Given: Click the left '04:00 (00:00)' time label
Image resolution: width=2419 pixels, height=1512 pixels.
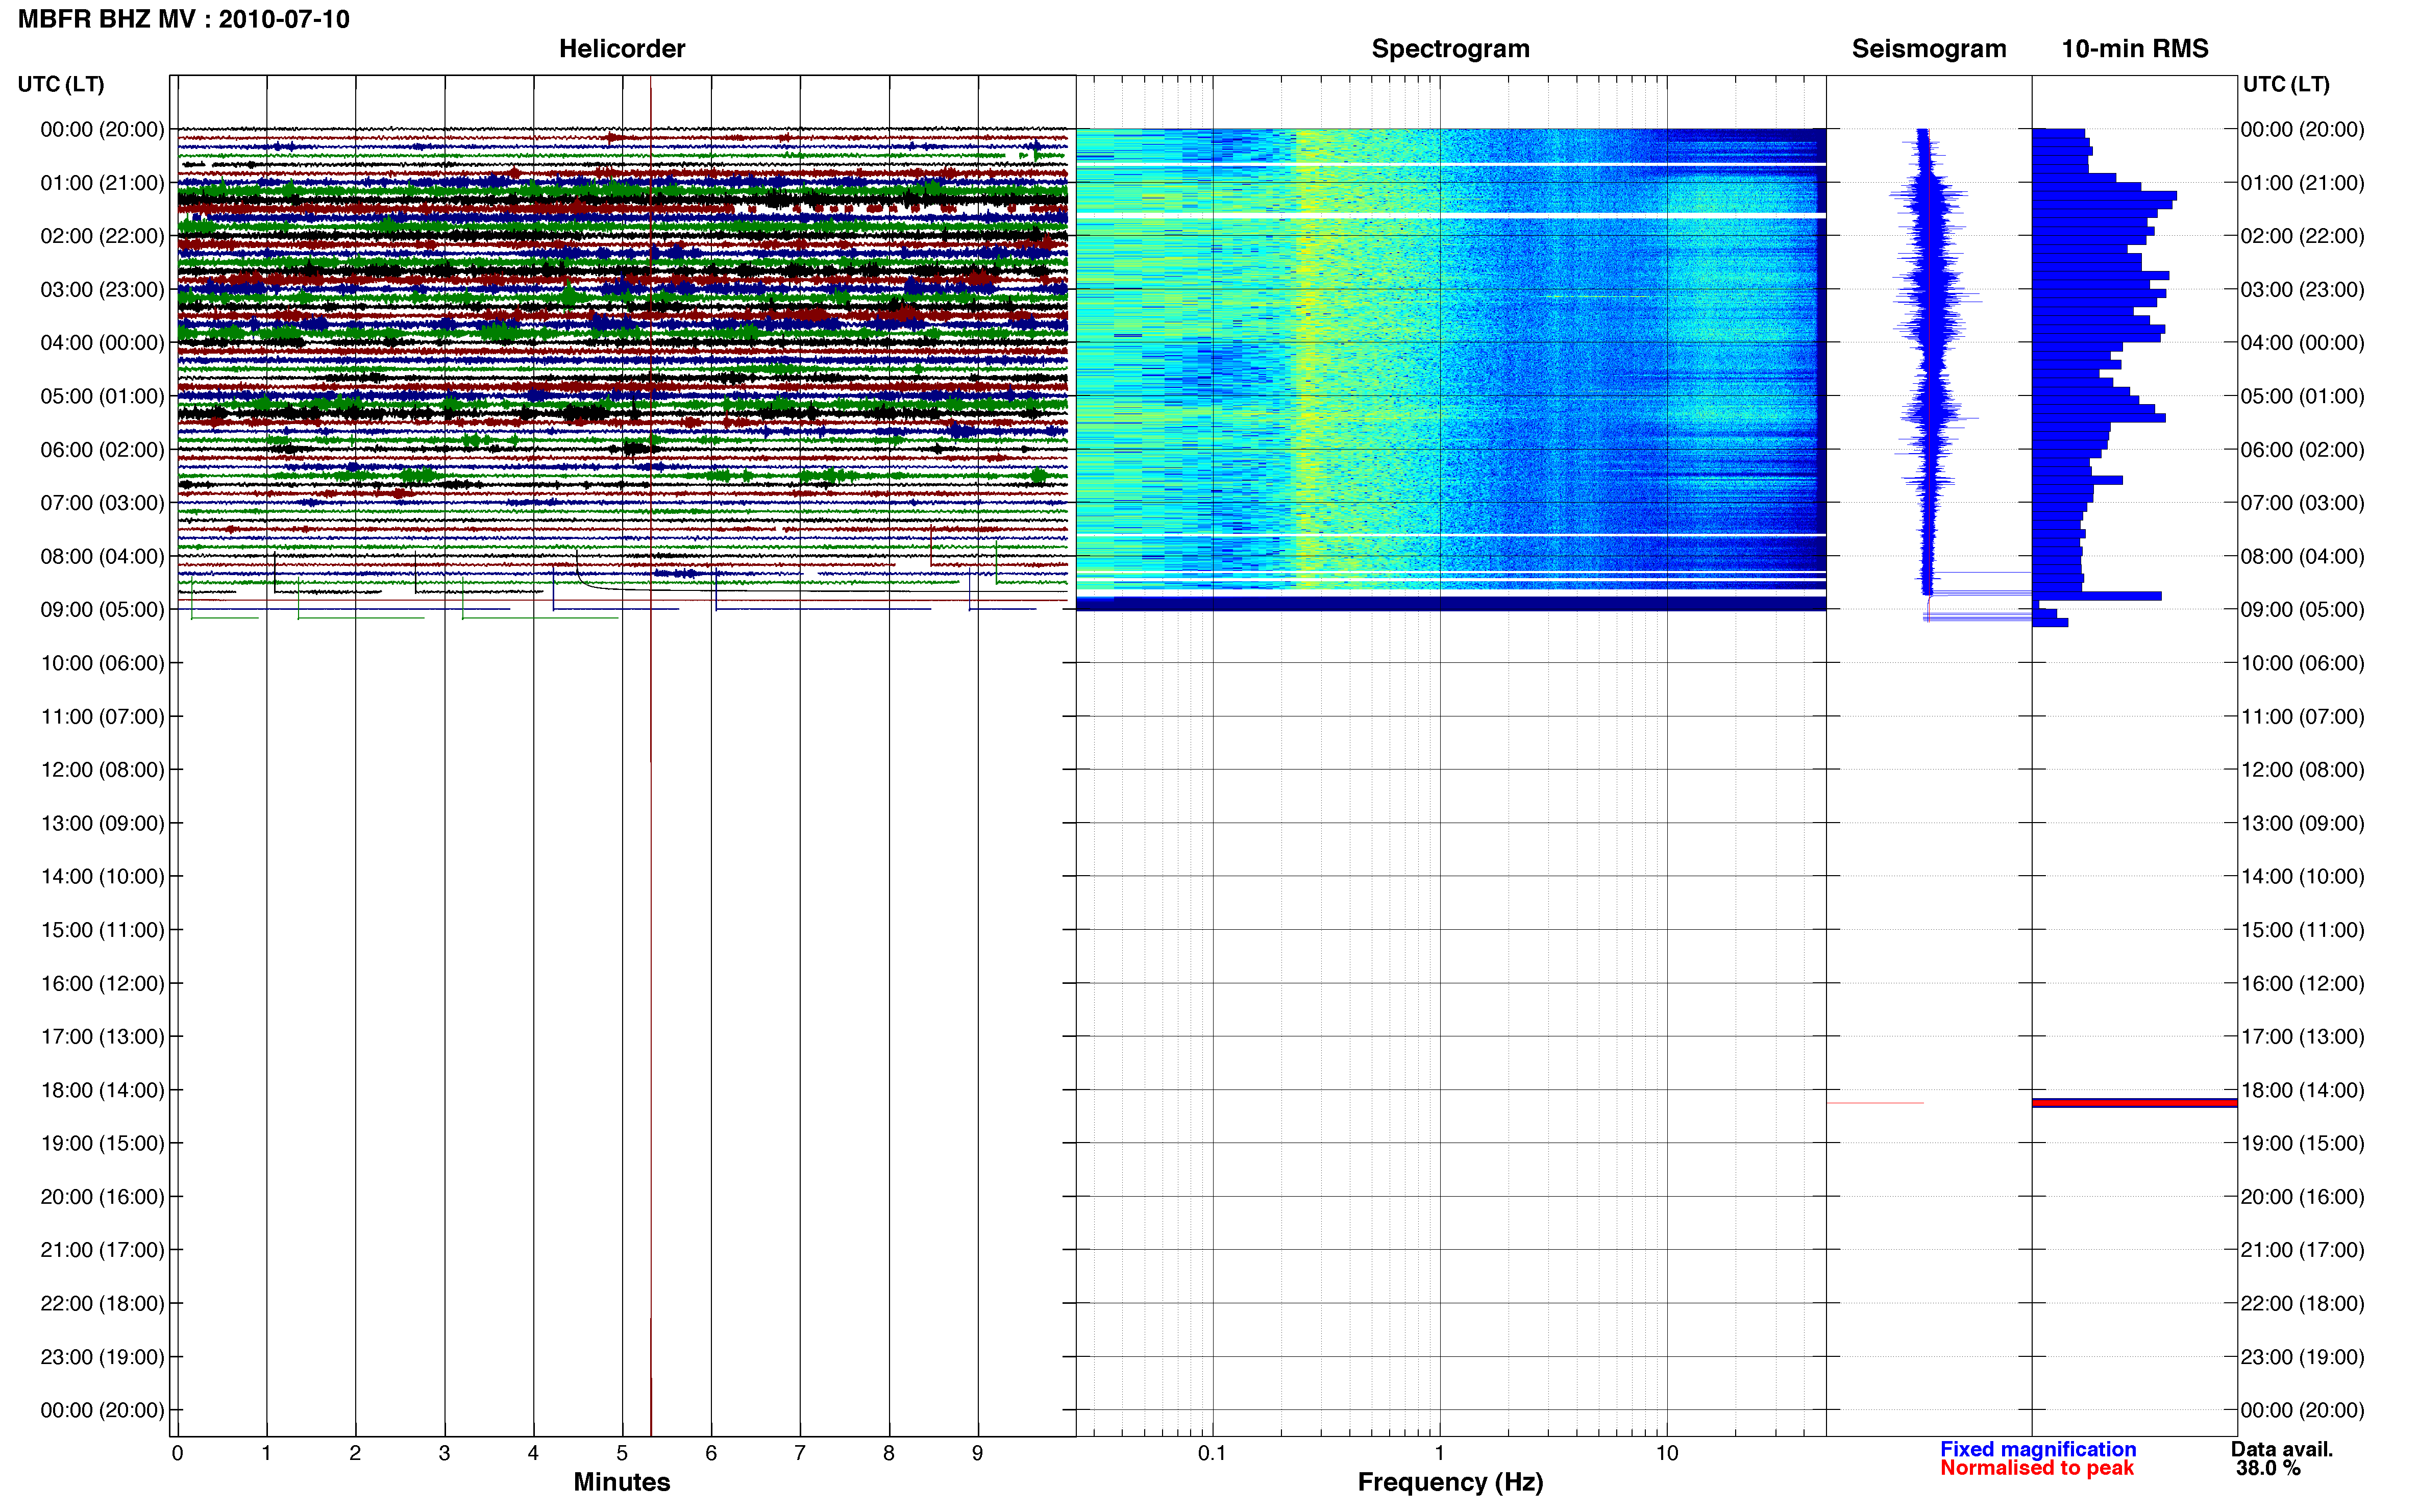Looking at the screenshot, I should click(102, 342).
